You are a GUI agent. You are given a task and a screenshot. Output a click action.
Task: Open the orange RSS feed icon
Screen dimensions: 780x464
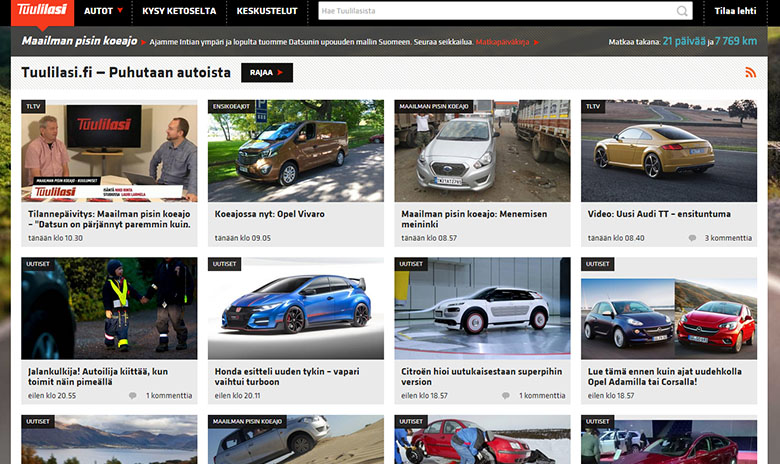pyautogui.click(x=750, y=73)
